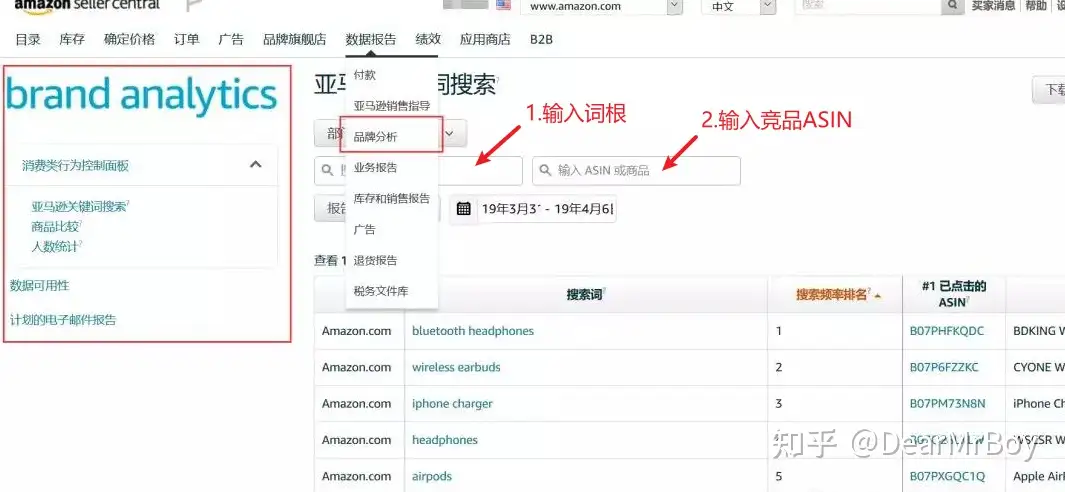
Task: Open the 确定价格 menu
Action: tap(129, 39)
